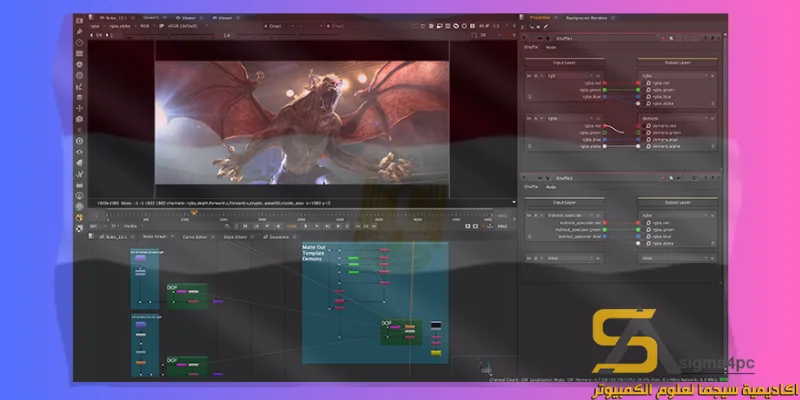
Task: Open the A input Crop1 dropdown
Action: click(x=279, y=26)
